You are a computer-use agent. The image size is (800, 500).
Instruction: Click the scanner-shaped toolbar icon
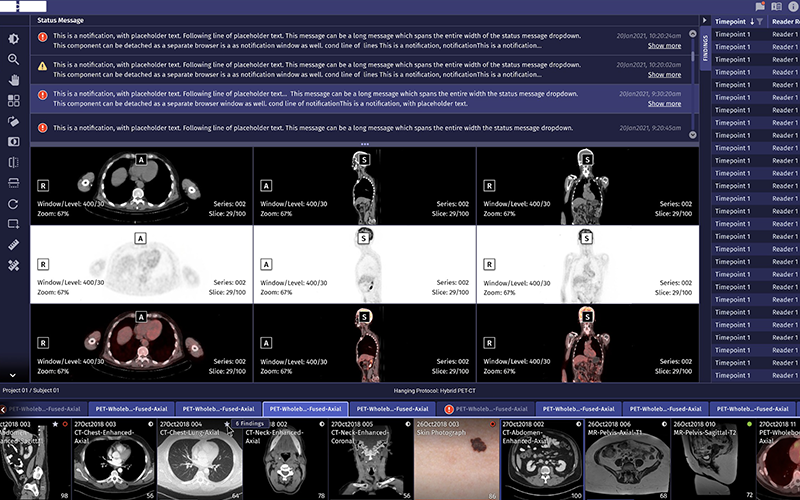14,183
